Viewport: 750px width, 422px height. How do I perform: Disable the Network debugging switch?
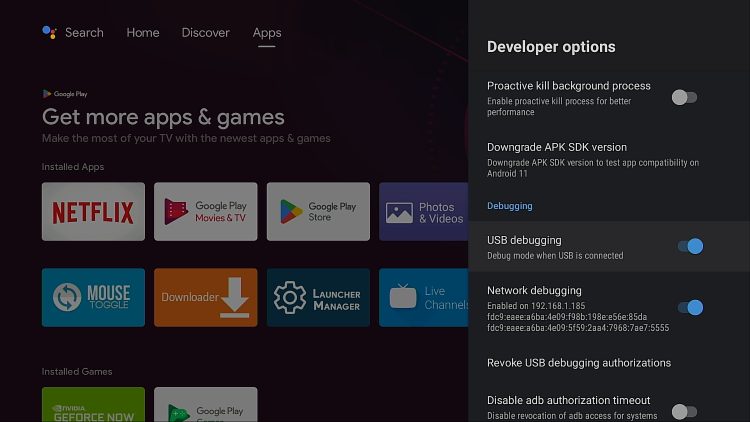[x=690, y=307]
